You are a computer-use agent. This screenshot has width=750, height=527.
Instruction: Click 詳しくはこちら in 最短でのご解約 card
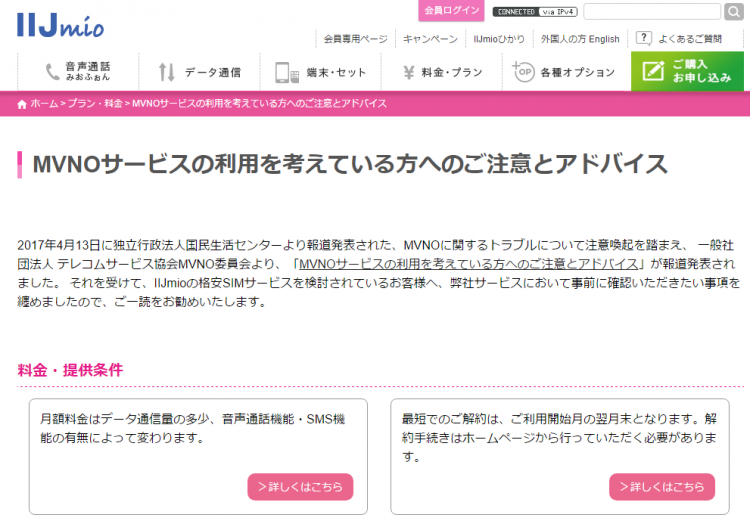662,487
